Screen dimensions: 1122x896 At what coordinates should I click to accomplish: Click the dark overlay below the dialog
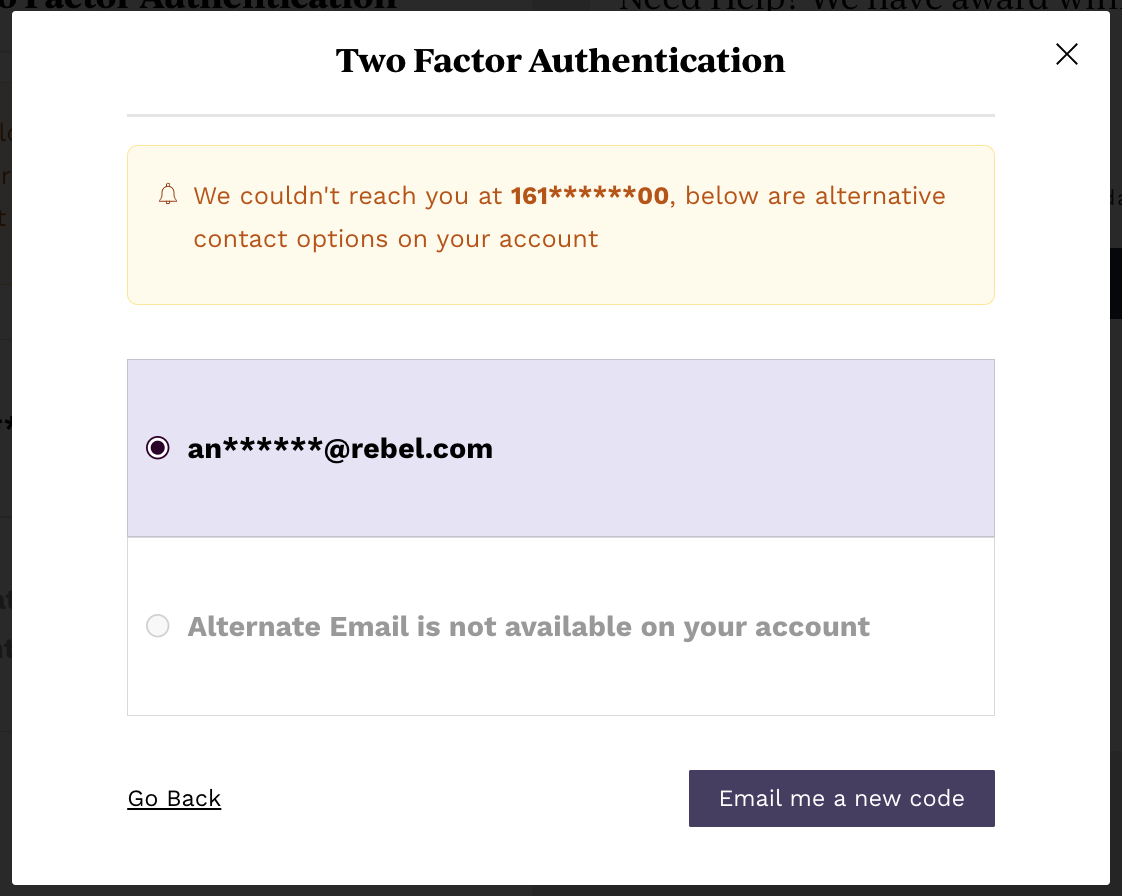pyautogui.click(x=561, y=891)
